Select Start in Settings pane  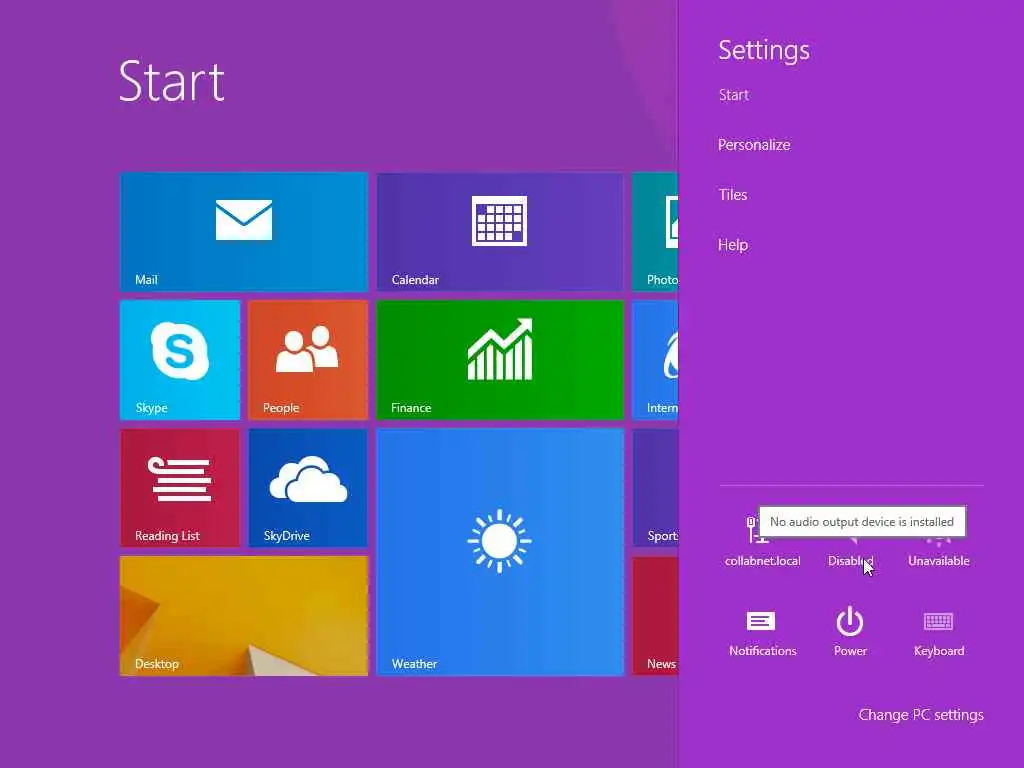click(x=733, y=95)
